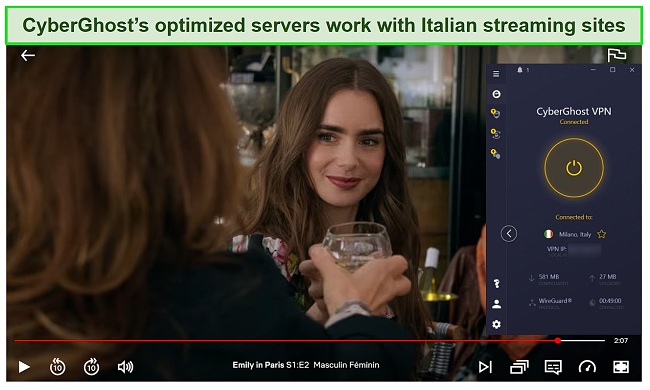Screen dimensions: 650x390
Task: Select the Milano, Italy server location
Action: click(x=575, y=234)
